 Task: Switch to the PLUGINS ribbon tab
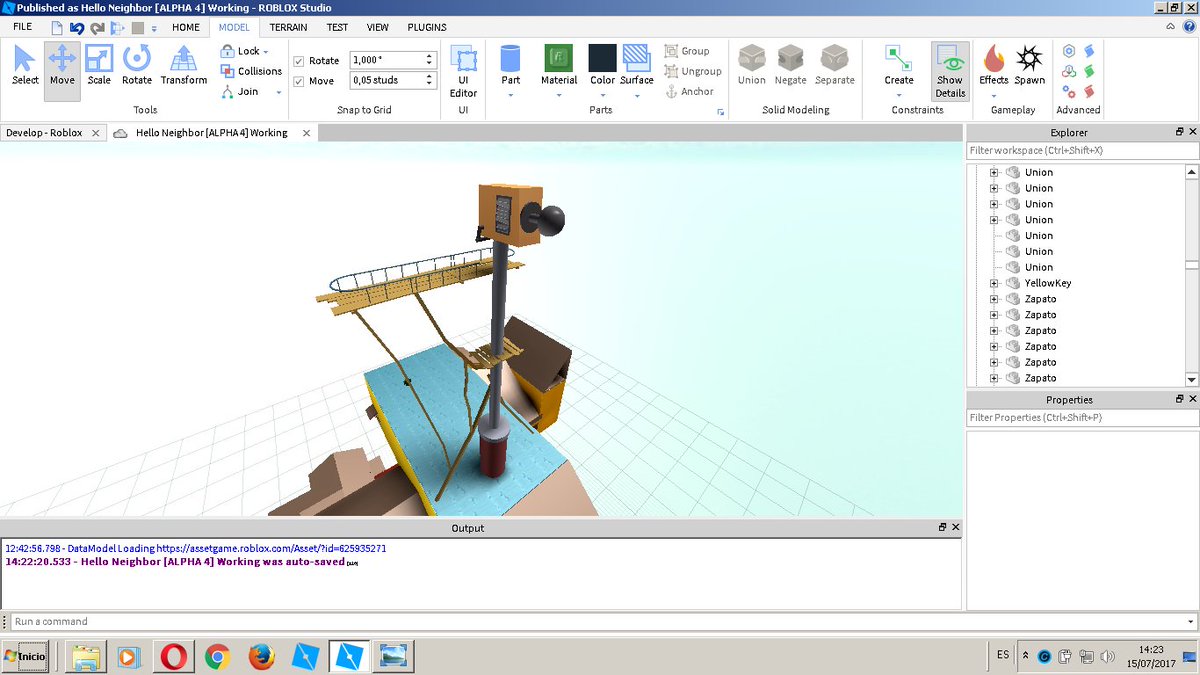(427, 27)
